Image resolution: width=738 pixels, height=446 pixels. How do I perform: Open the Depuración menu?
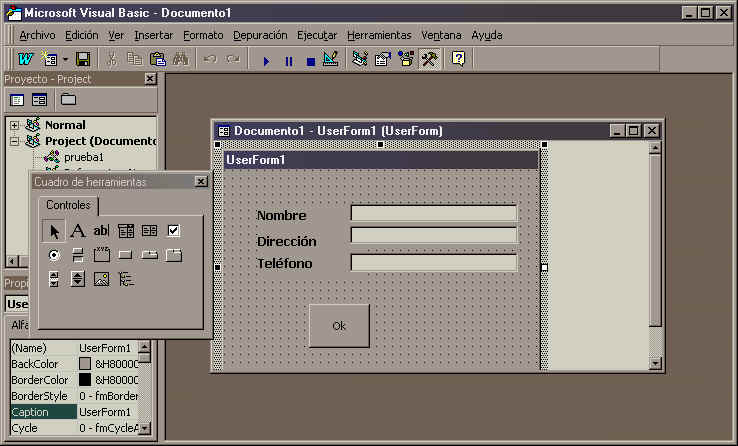pyautogui.click(x=260, y=35)
